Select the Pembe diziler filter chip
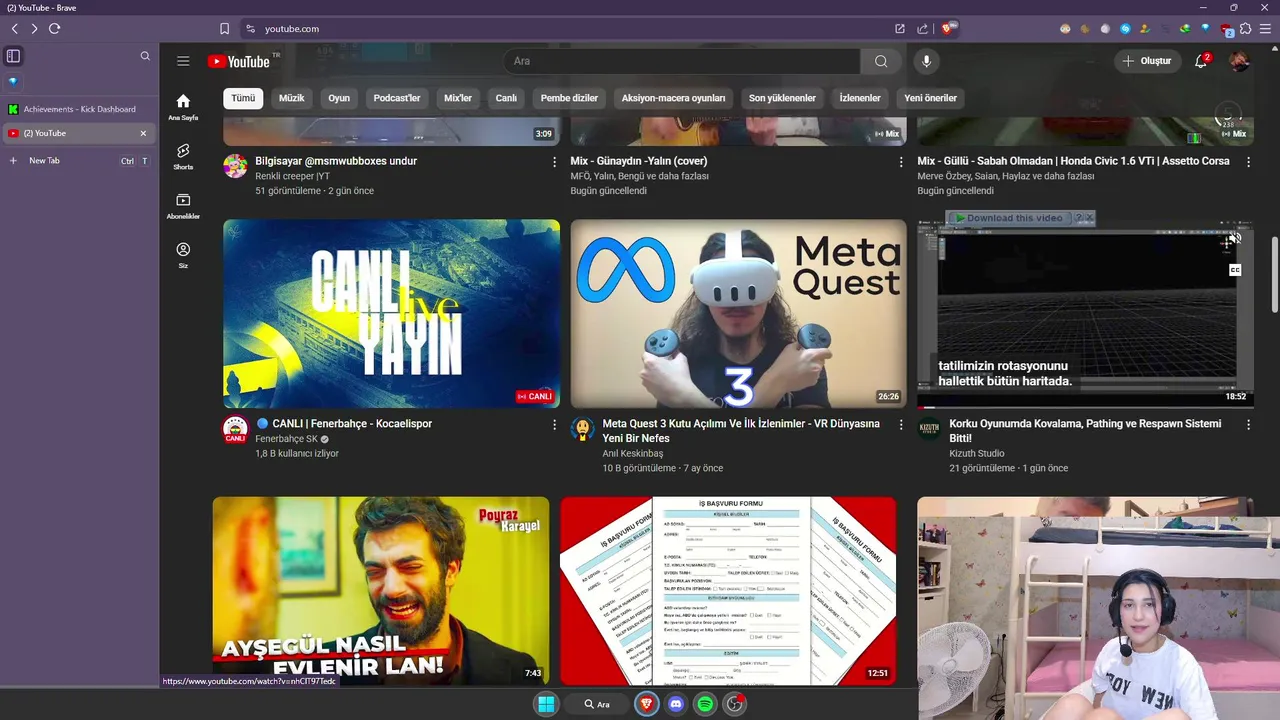This screenshot has width=1280, height=720. pyautogui.click(x=569, y=98)
